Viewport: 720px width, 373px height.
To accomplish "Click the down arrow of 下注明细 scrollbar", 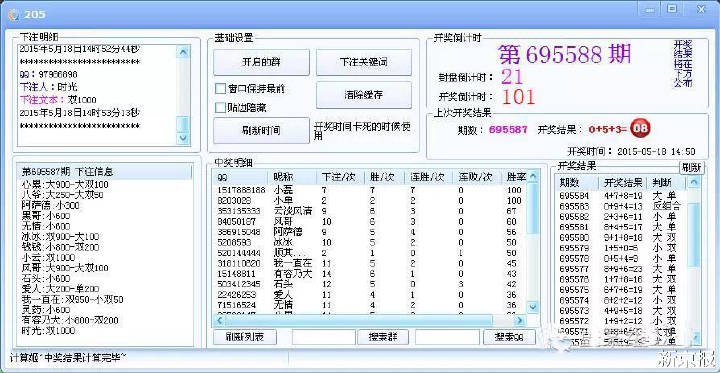I will 183,138.
